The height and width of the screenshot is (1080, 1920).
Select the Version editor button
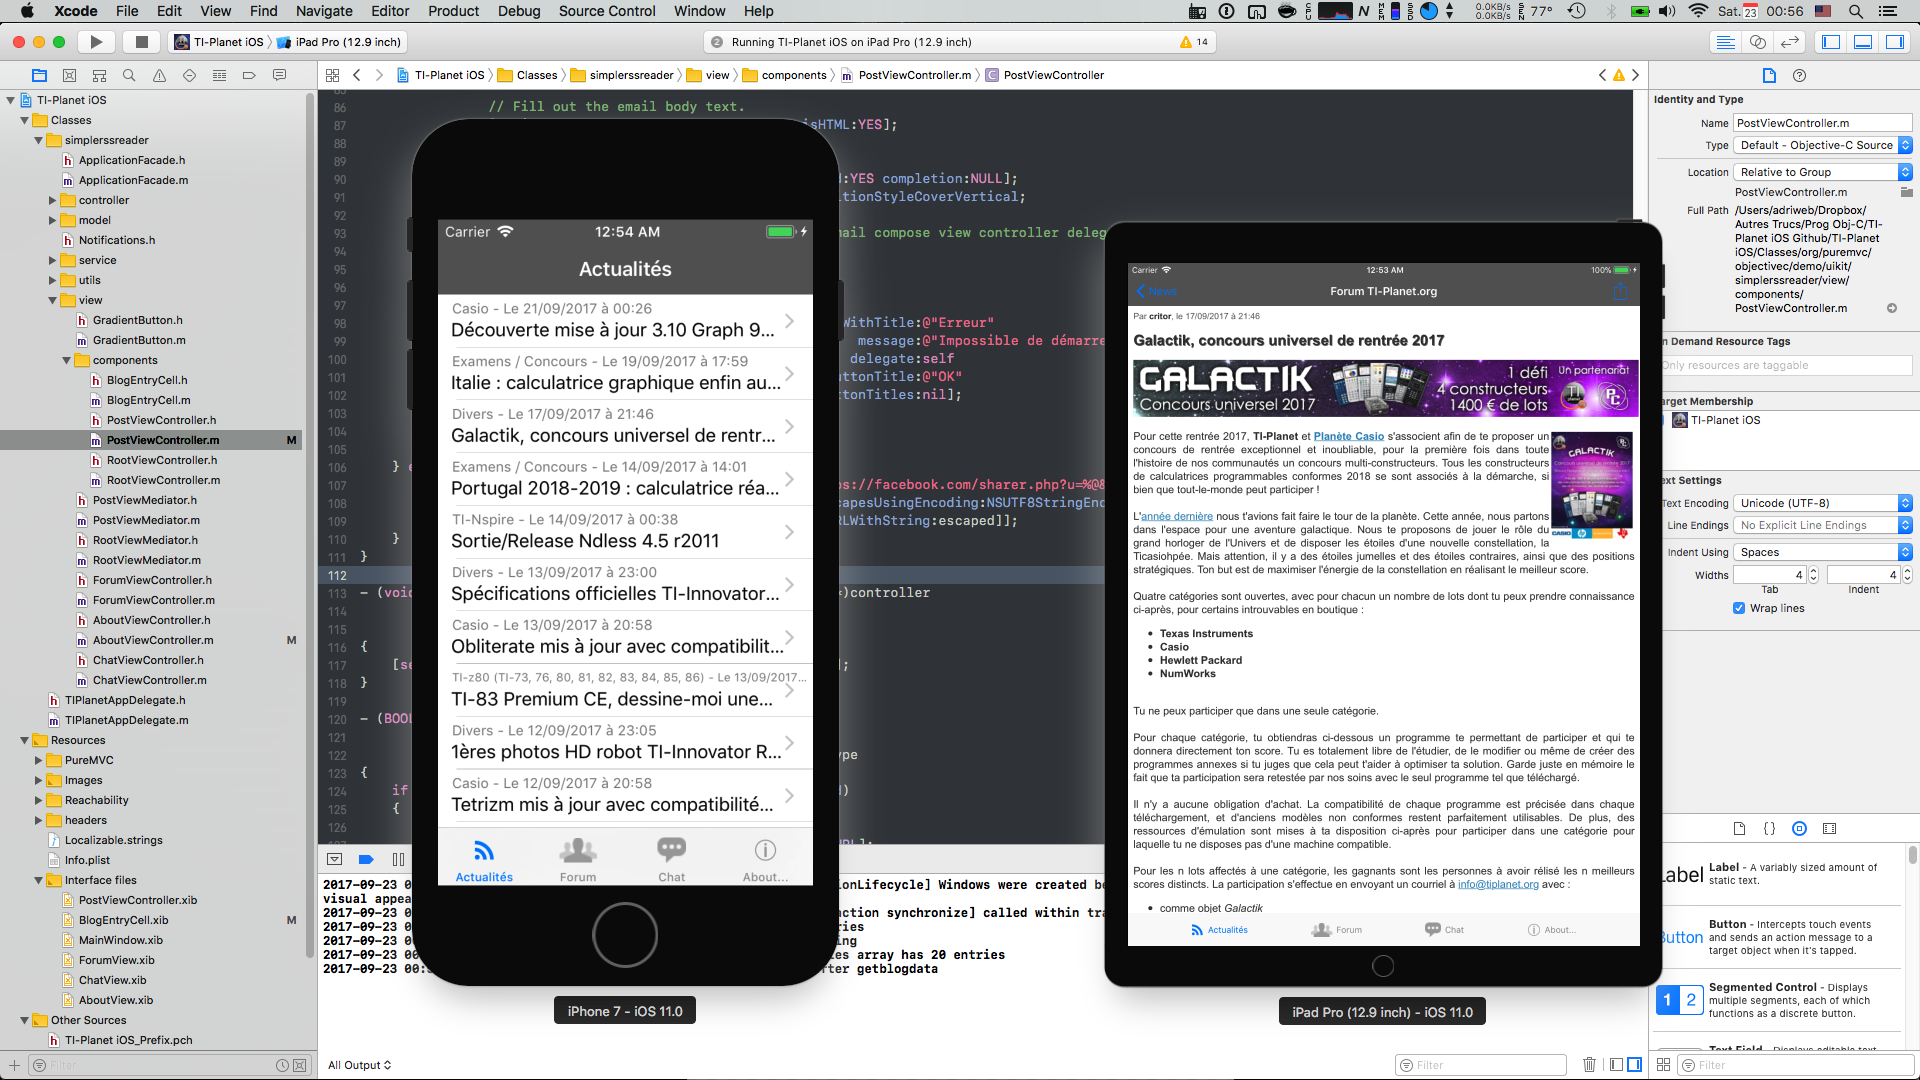(1790, 42)
